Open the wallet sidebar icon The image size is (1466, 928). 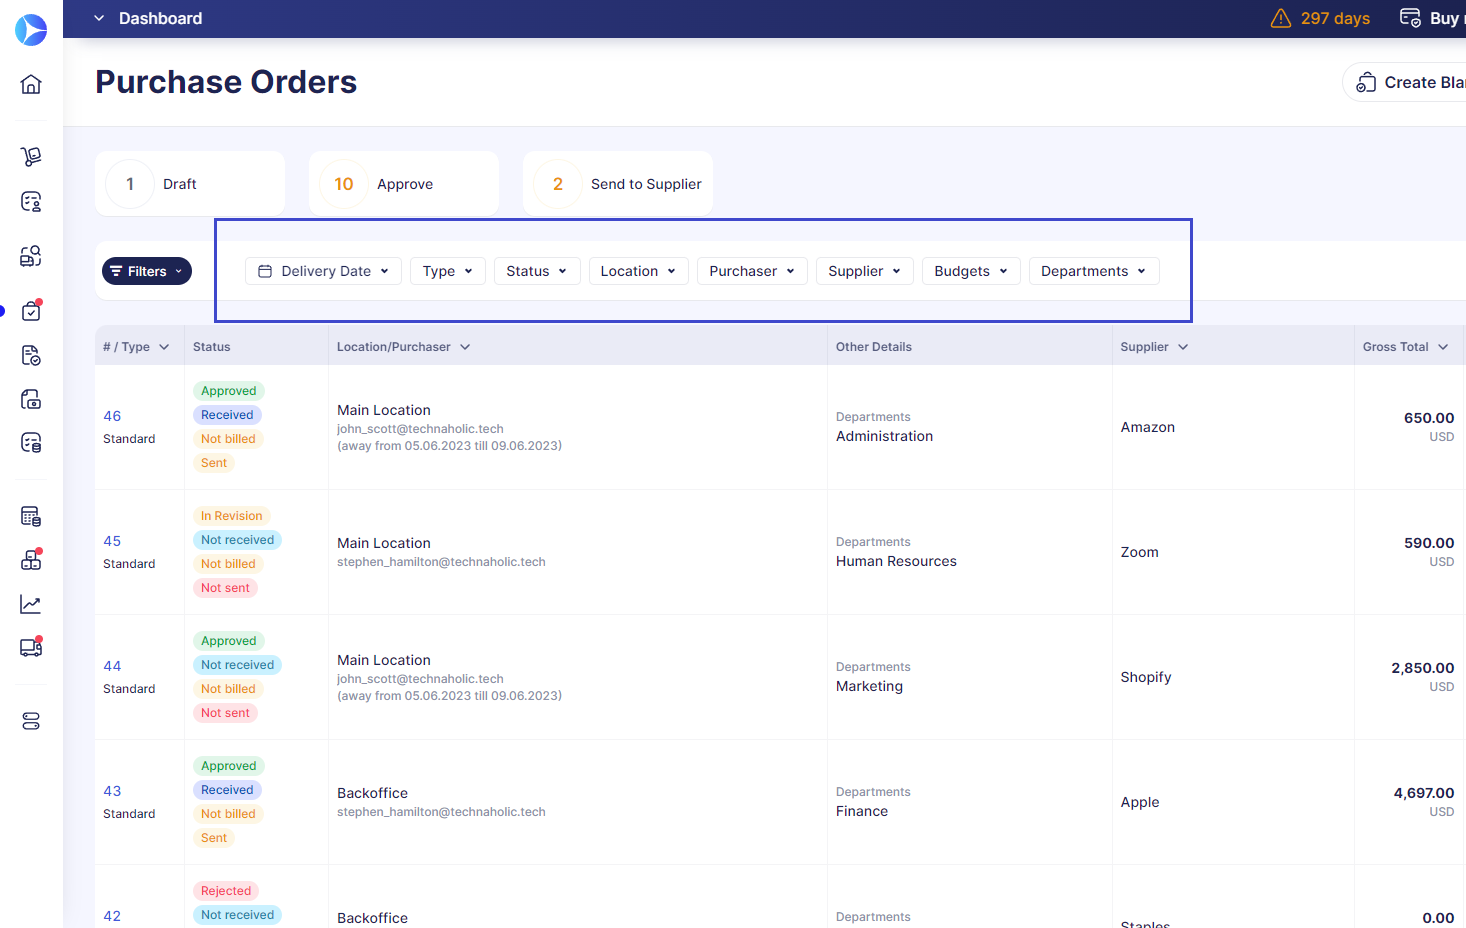[x=31, y=399]
